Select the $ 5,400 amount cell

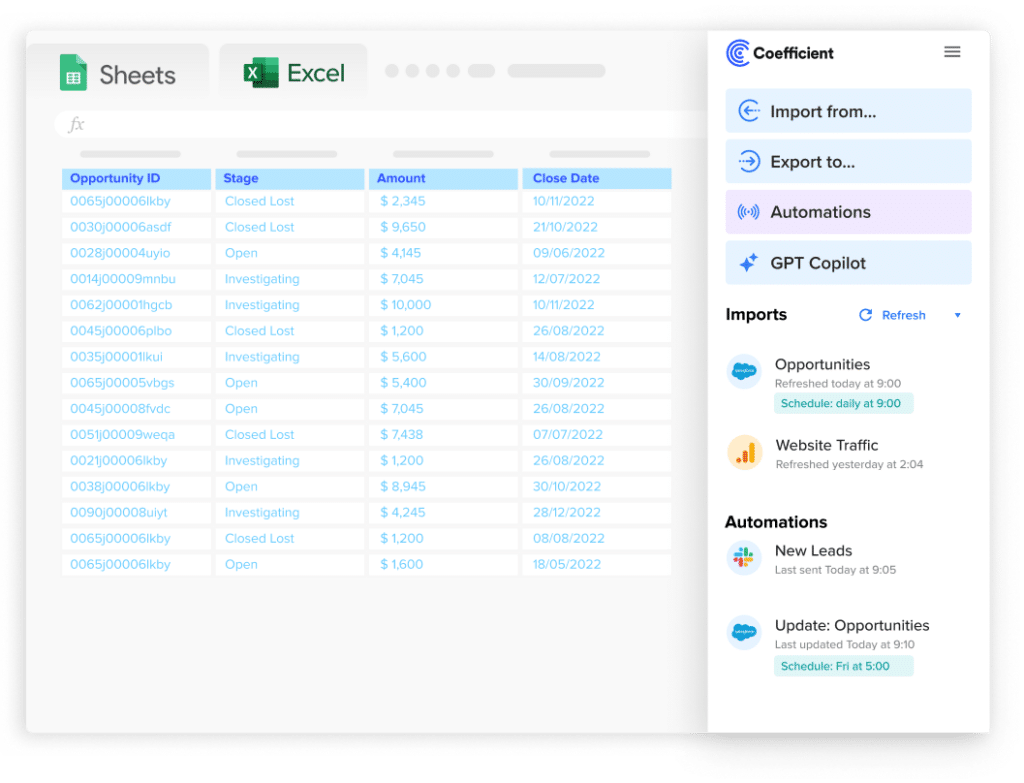point(443,383)
